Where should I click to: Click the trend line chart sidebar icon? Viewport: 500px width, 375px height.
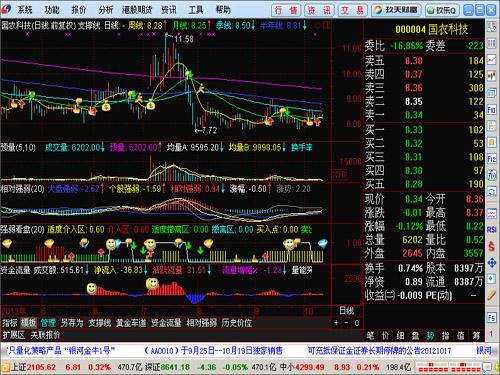[492, 60]
